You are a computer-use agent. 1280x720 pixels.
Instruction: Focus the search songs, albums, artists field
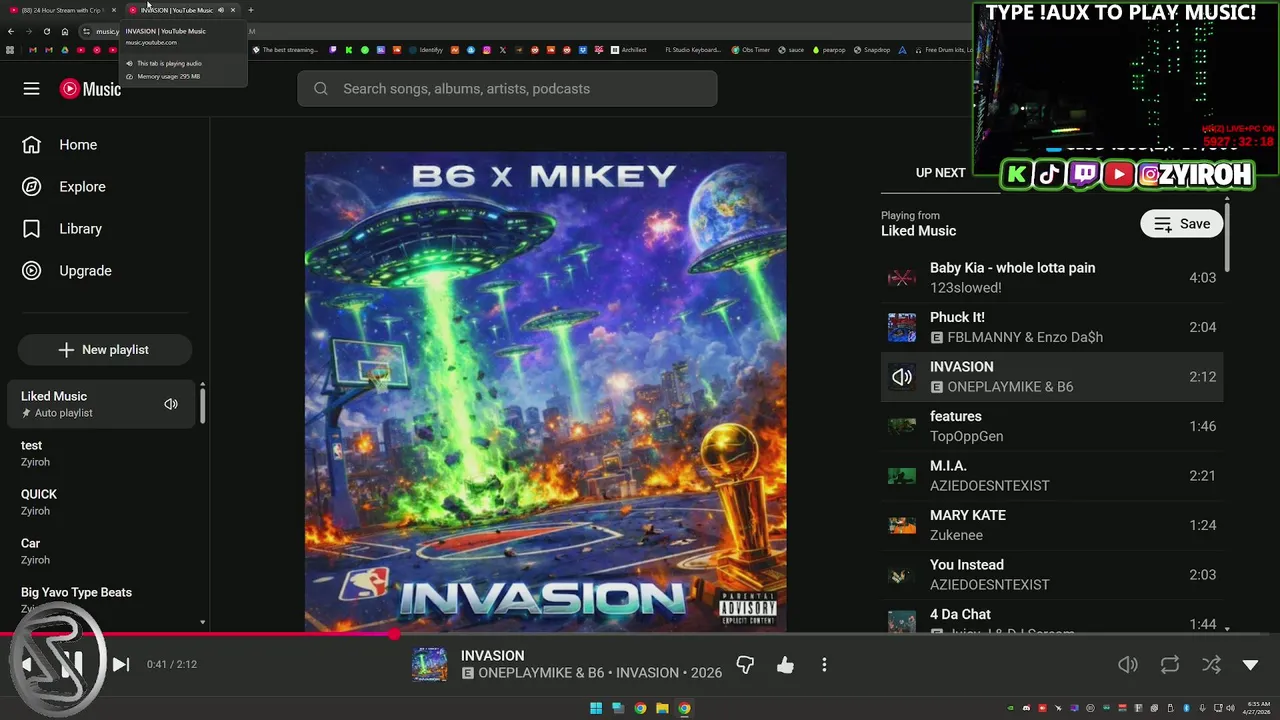(507, 89)
